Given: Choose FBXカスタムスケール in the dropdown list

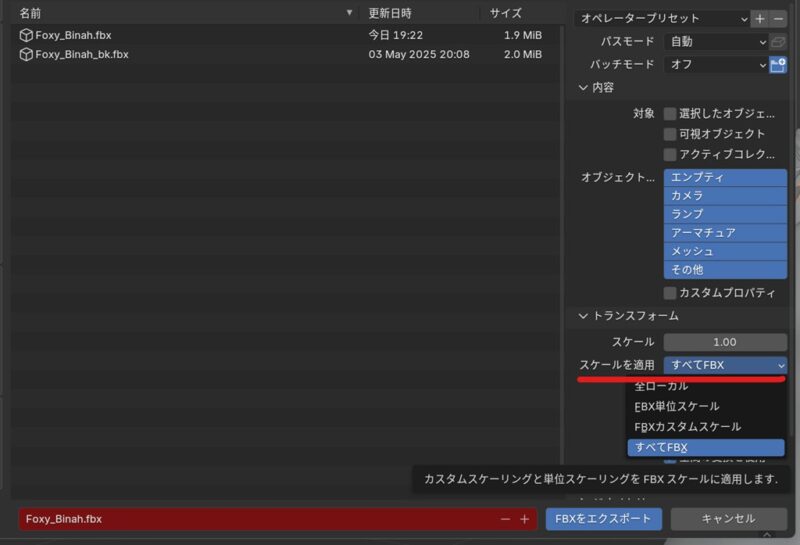Looking at the screenshot, I should tap(687, 427).
